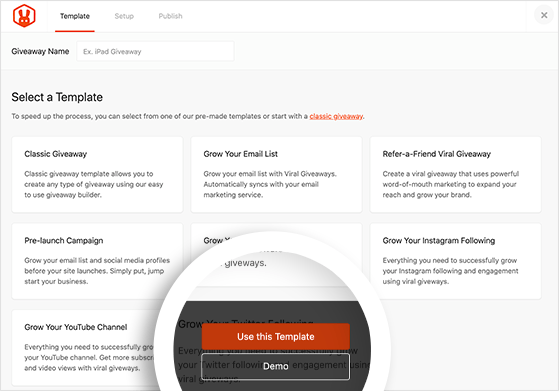
Task: Click the Select a Template heading
Action: point(57,97)
